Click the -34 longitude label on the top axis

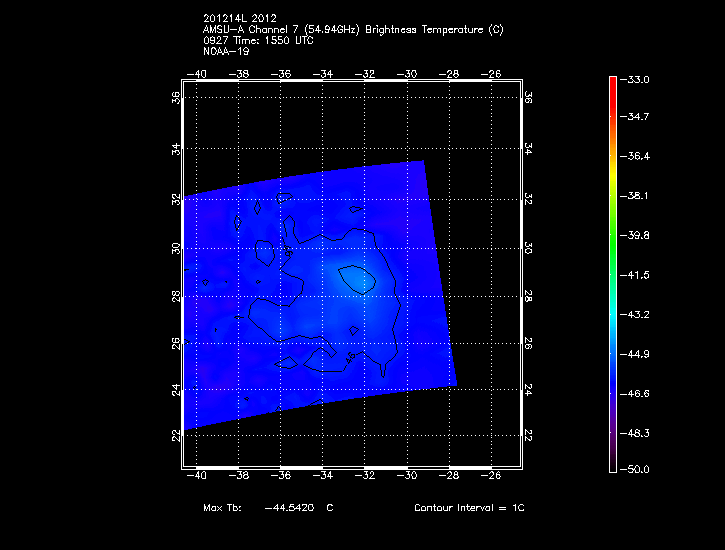[323, 74]
